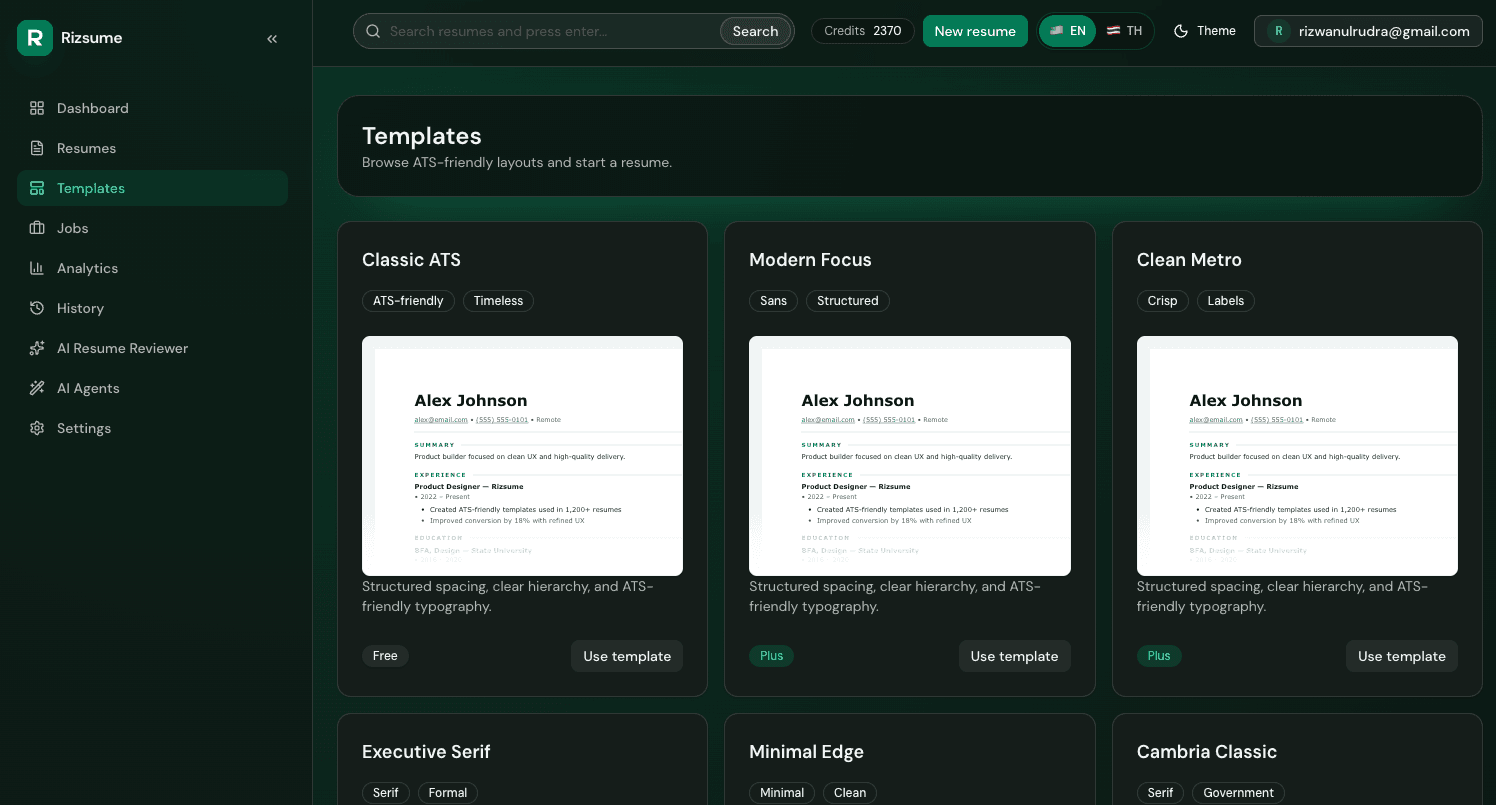The height and width of the screenshot is (805, 1496).
Task: Click the Plus badge on Clean Metro
Action: 1159,656
